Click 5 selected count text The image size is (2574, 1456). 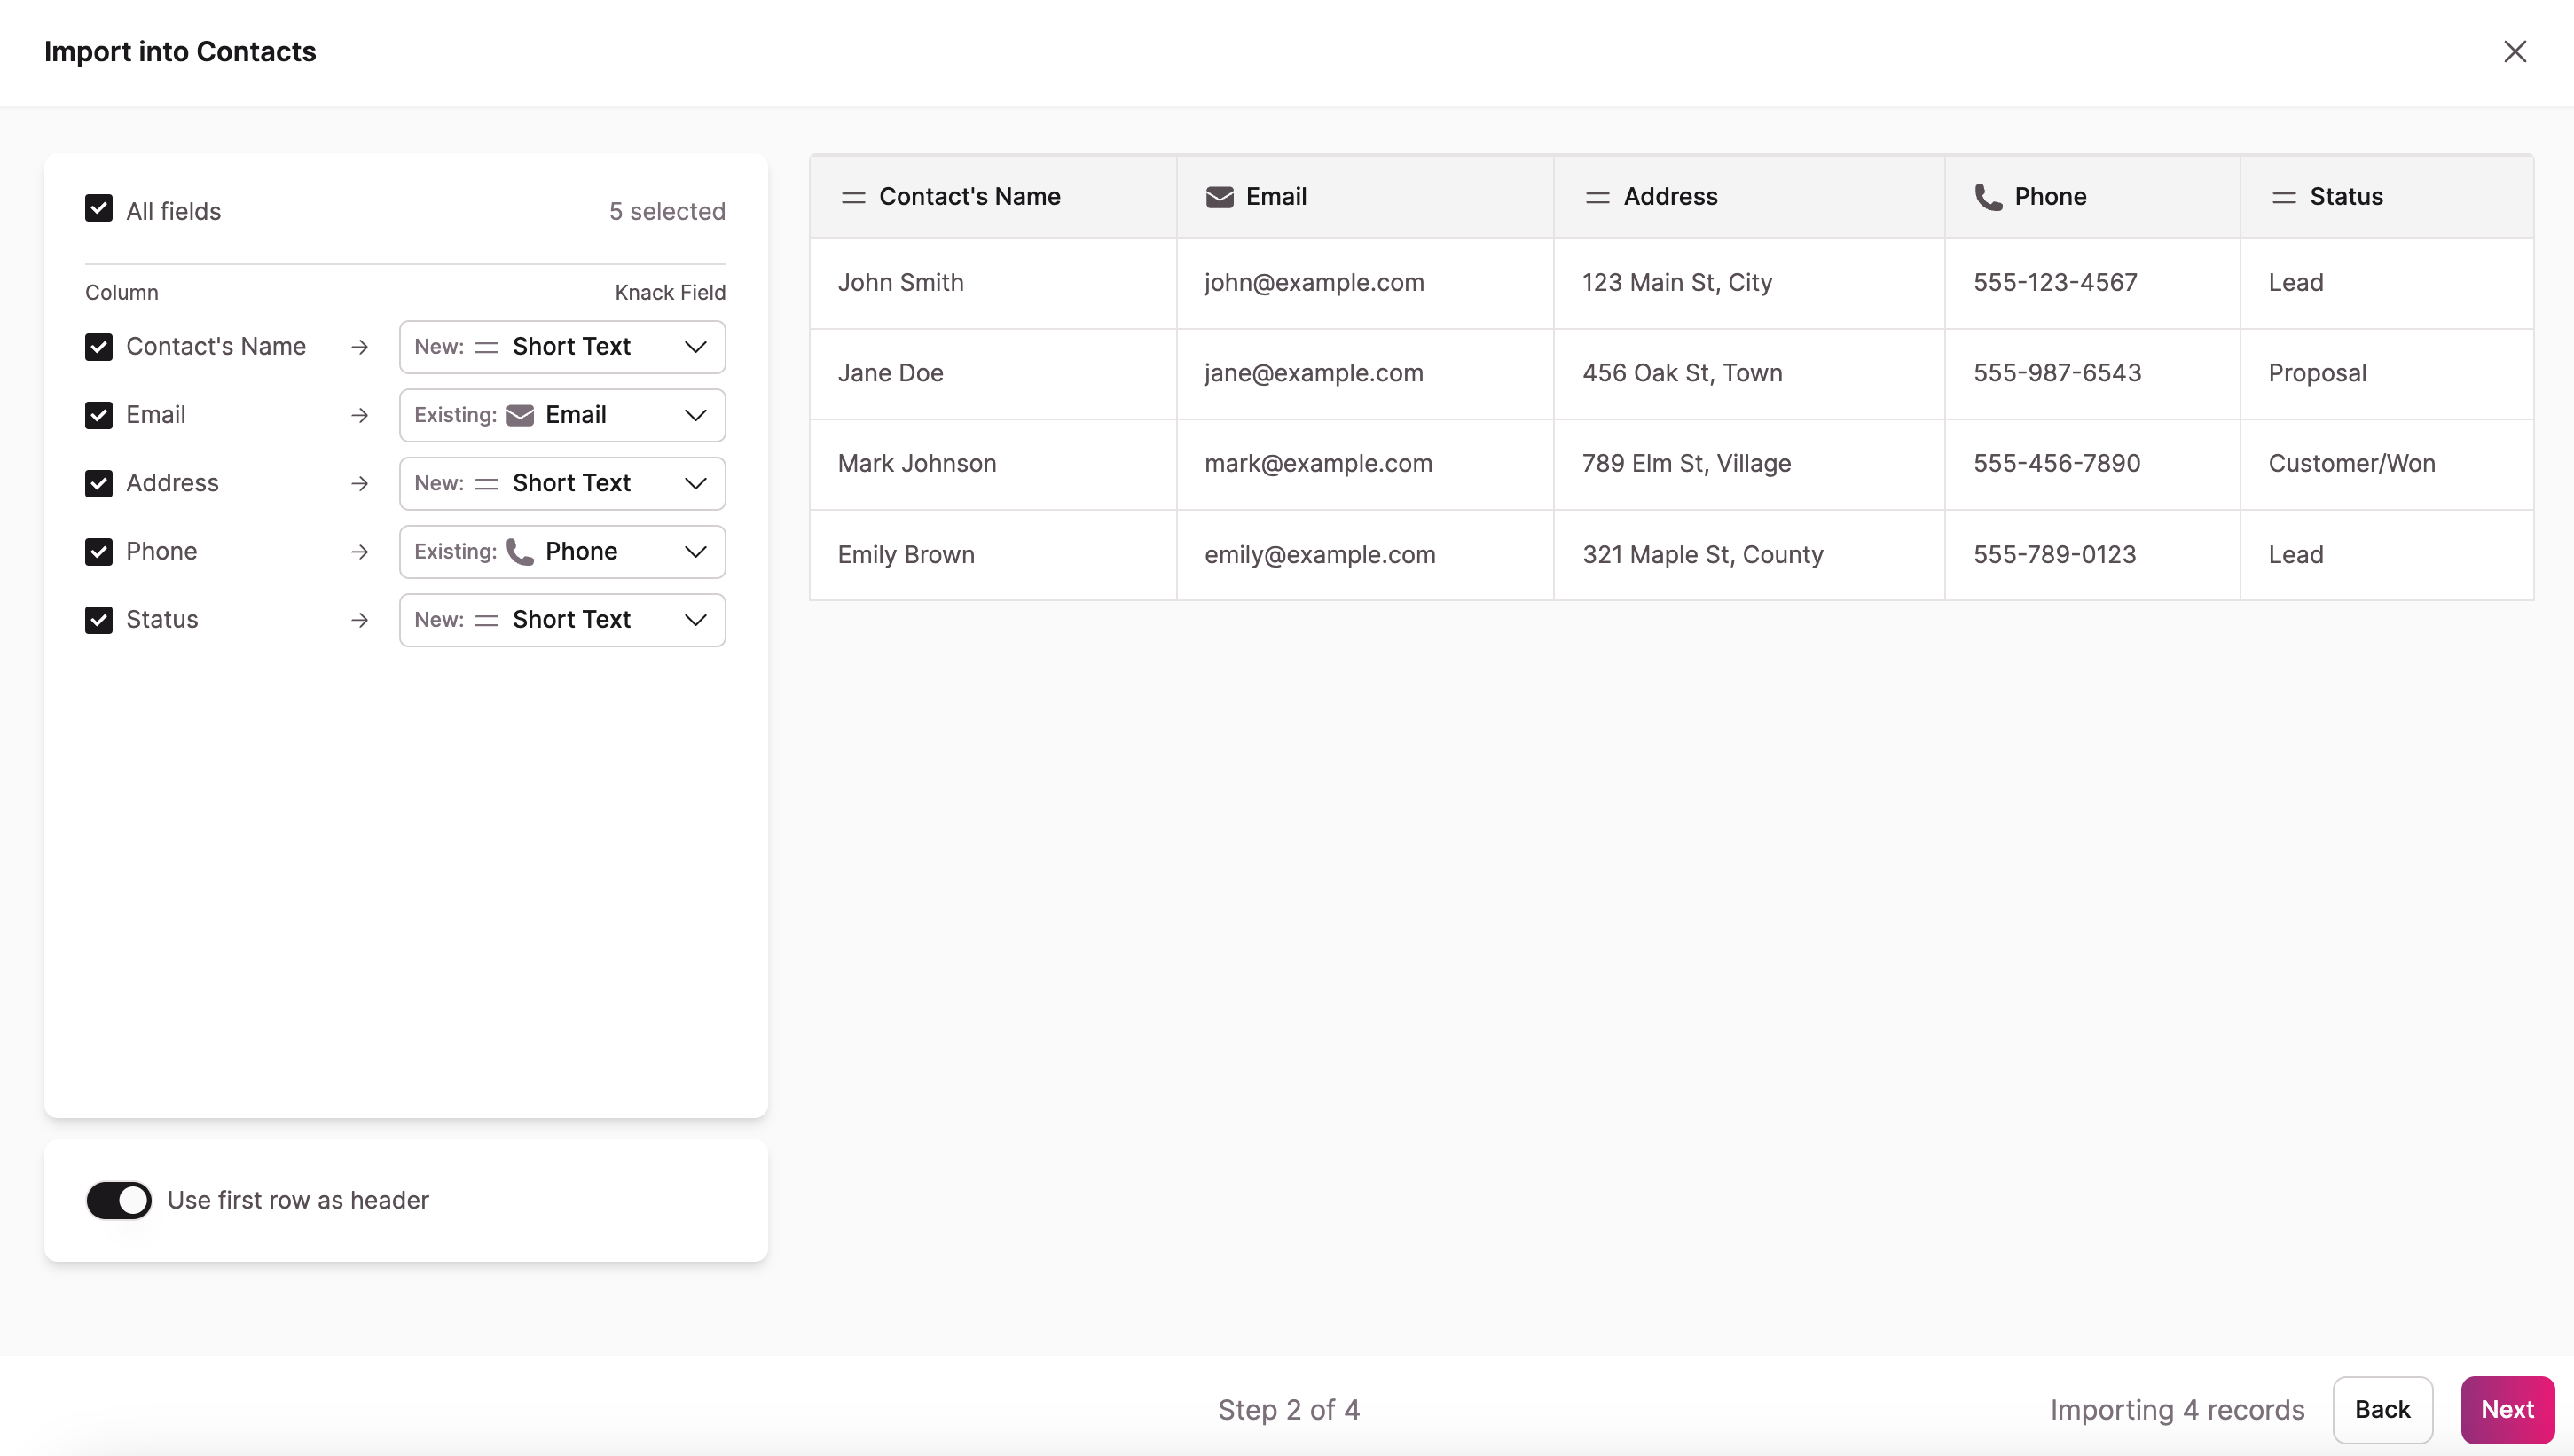click(x=667, y=212)
